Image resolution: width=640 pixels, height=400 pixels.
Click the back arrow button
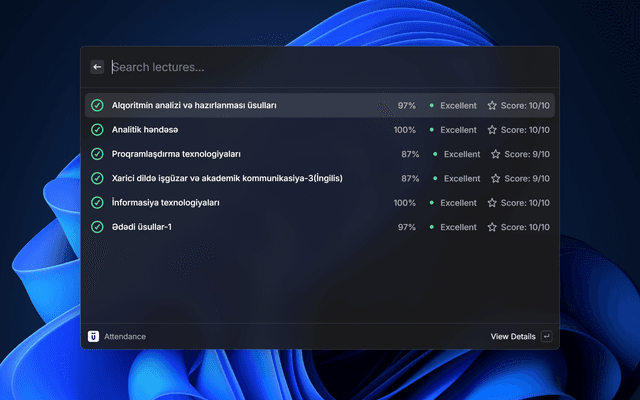click(97, 67)
